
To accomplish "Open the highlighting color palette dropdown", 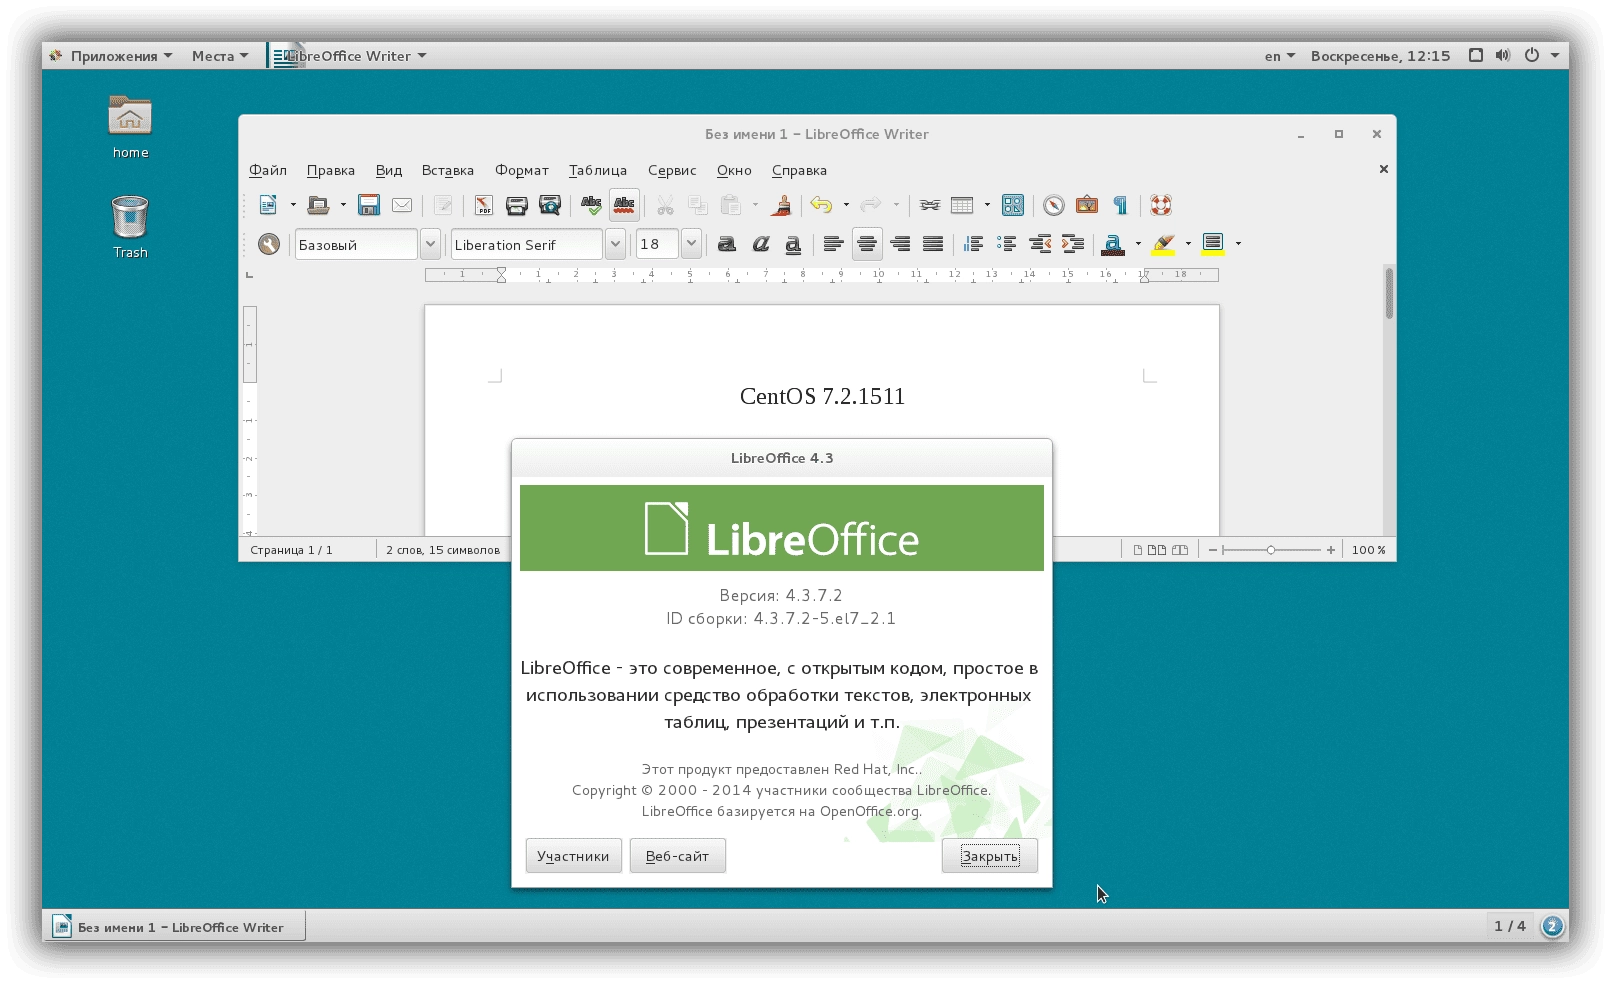I will point(1188,244).
